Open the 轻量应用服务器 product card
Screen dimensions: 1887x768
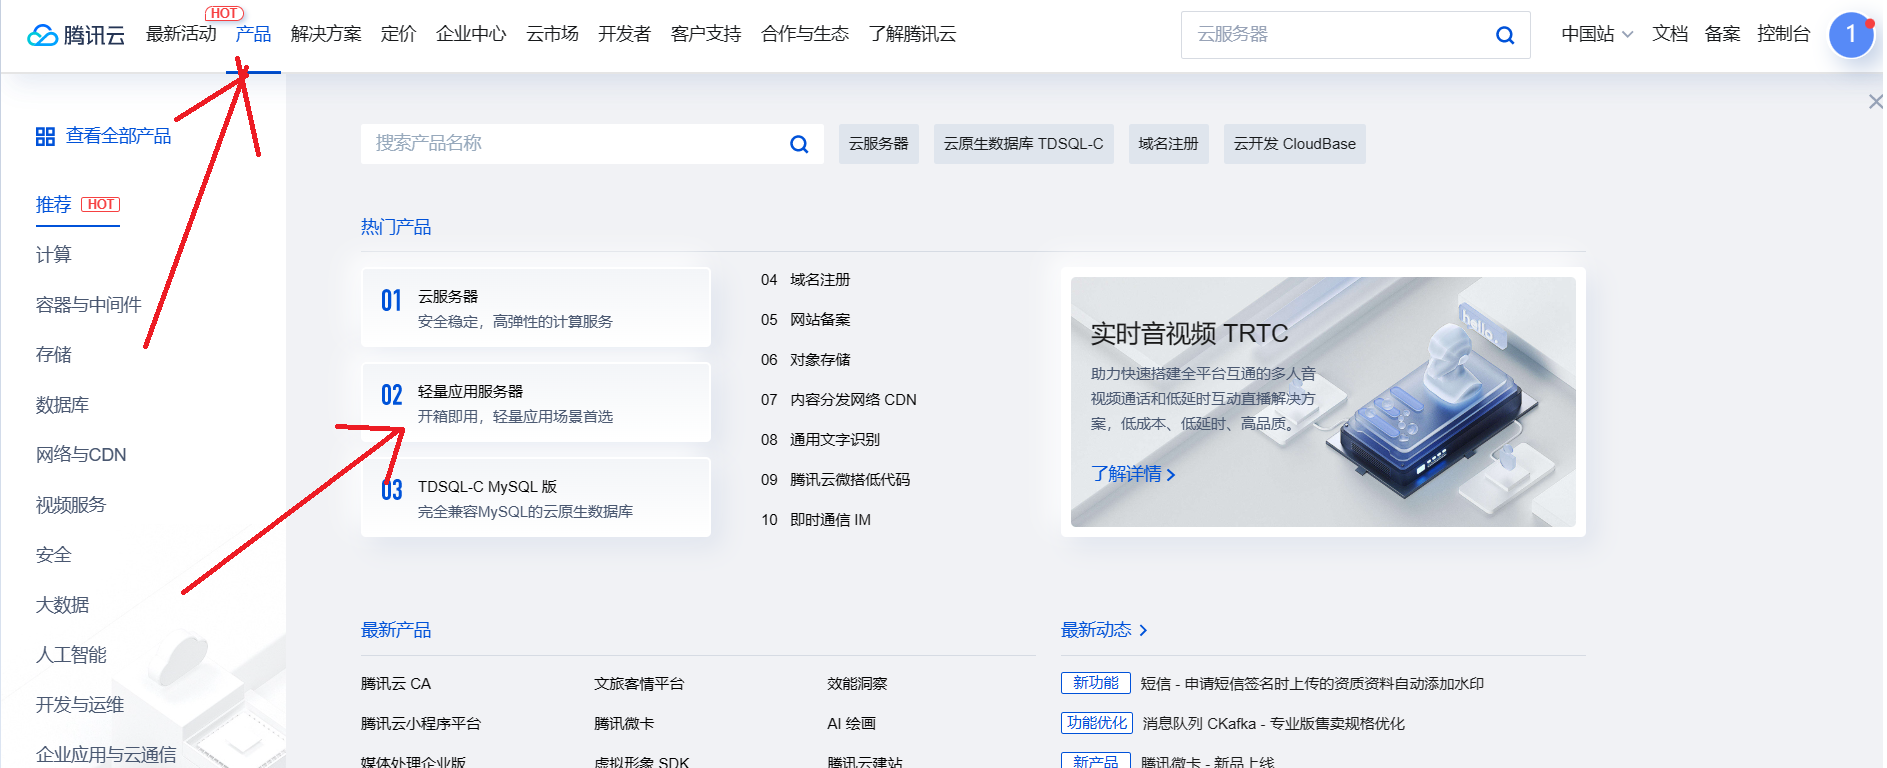536,403
